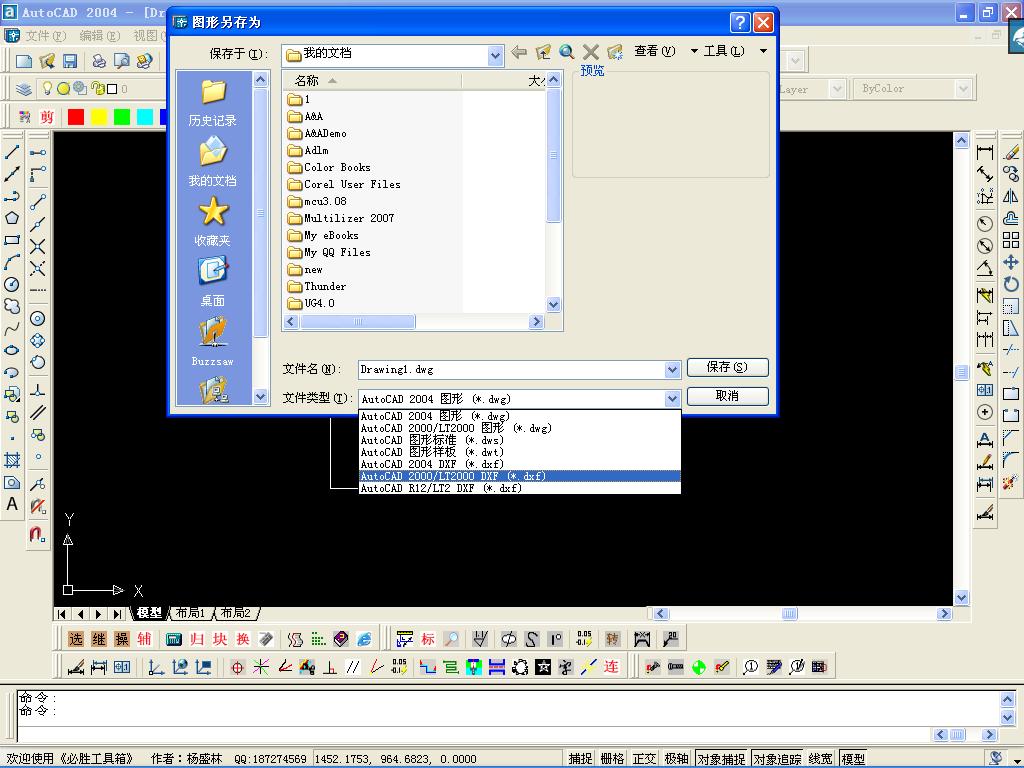Switch to the 布局1 layout tab
Viewport: 1024px width, 768px height.
click(191, 613)
